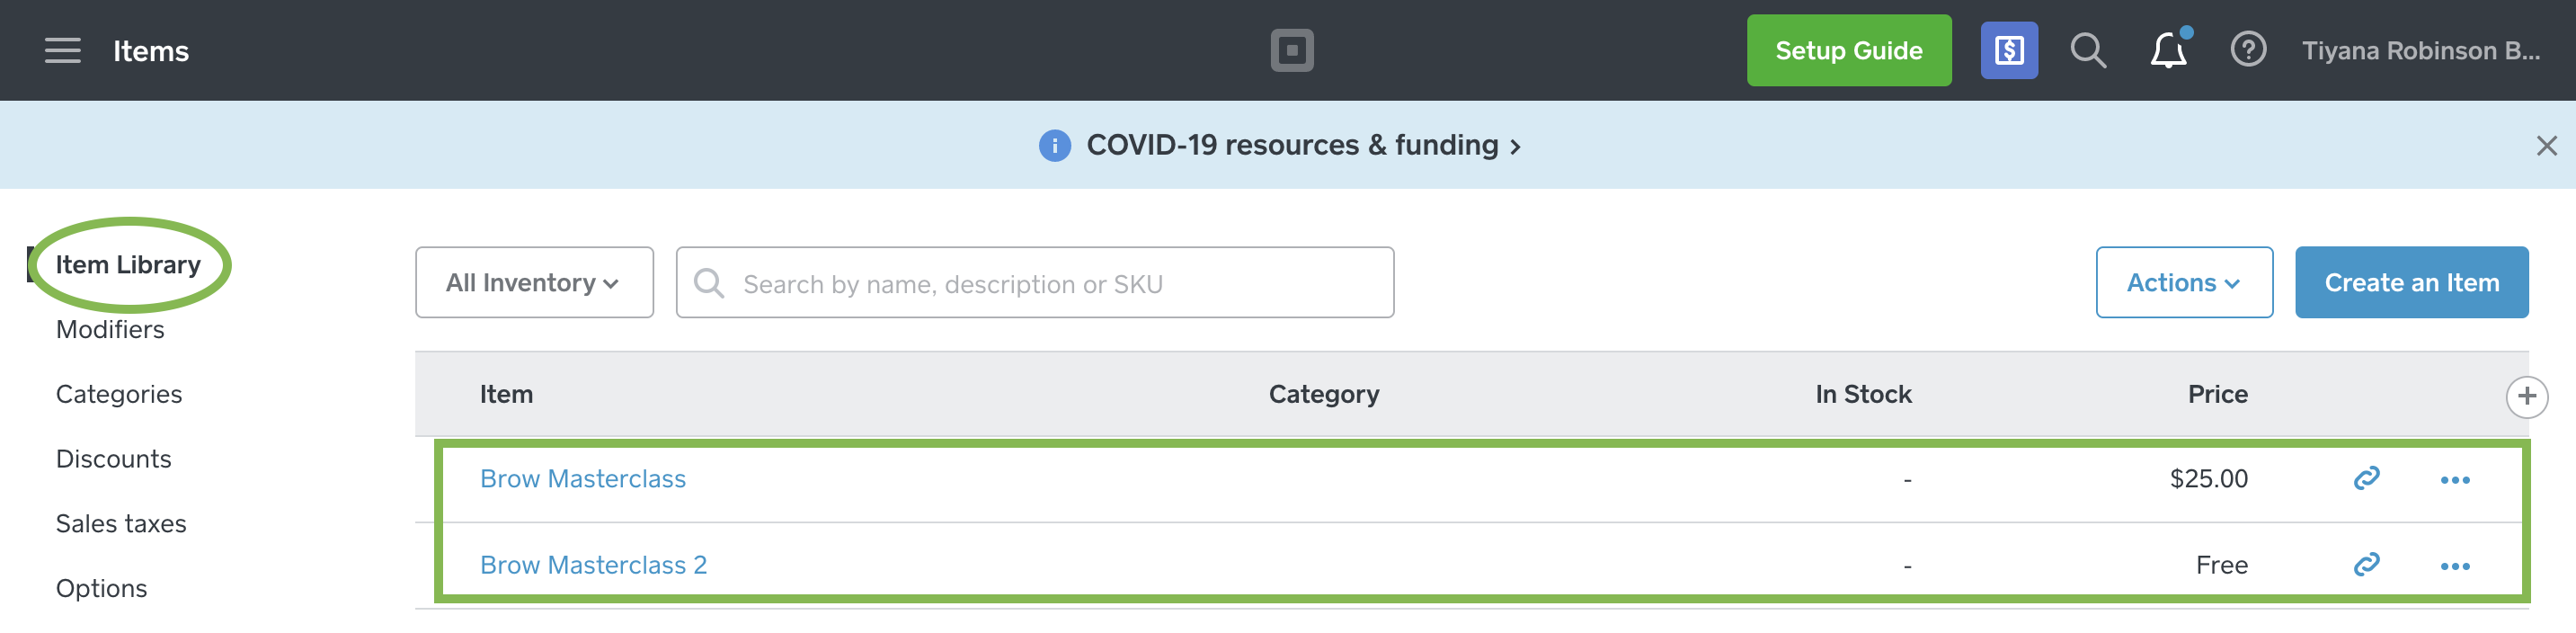The height and width of the screenshot is (633, 2576).
Task: Open more options for Brow Masterclass
Action: pyautogui.click(x=2454, y=480)
